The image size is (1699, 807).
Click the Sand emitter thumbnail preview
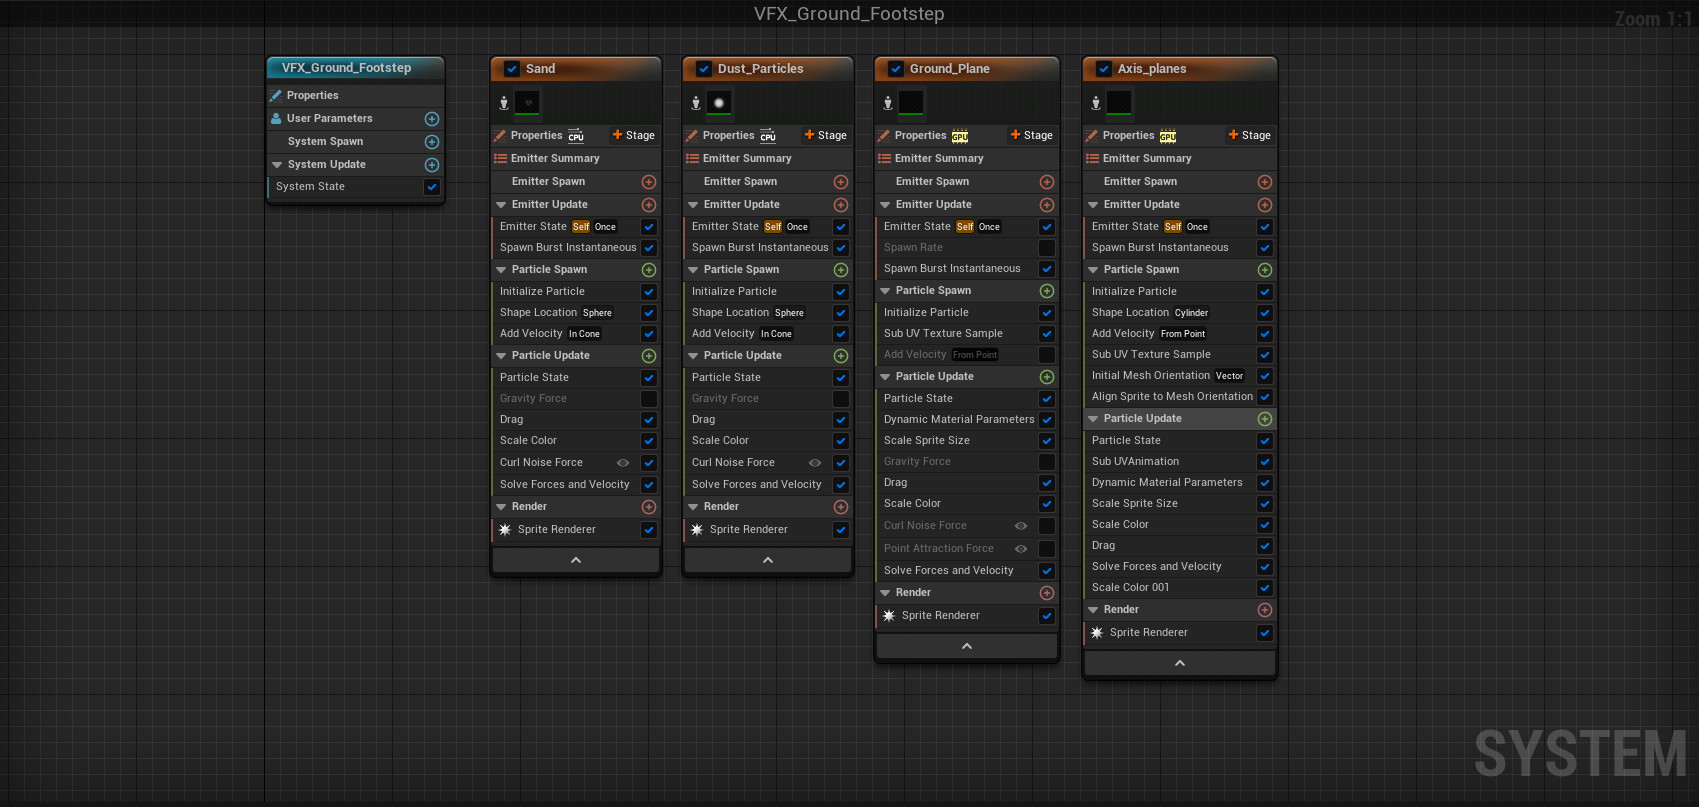point(528,102)
